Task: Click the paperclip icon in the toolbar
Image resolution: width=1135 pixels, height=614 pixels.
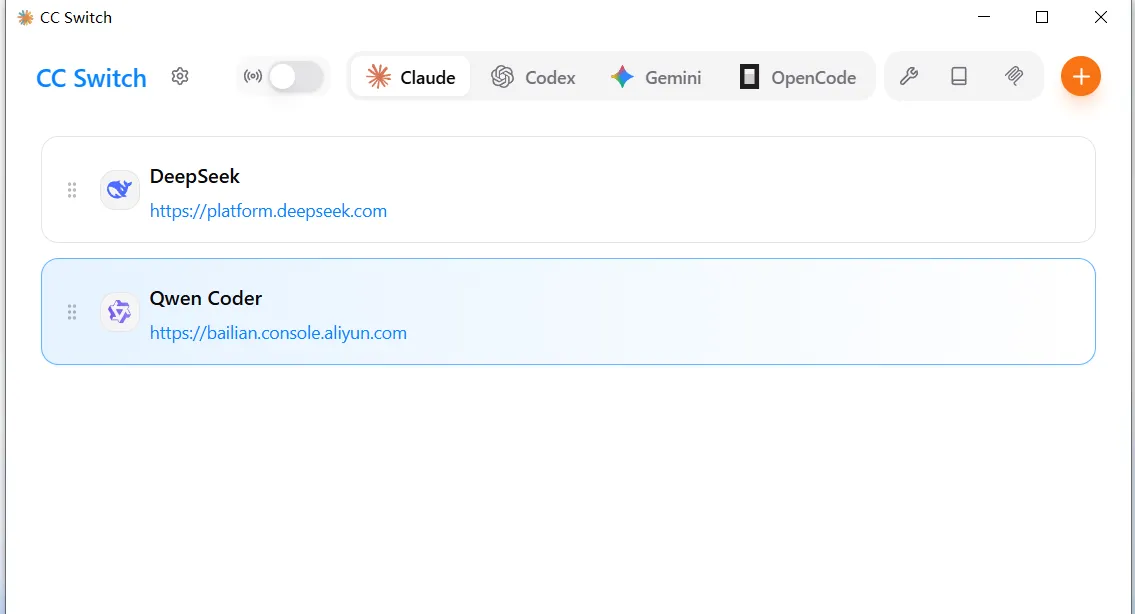Action: (1013, 76)
